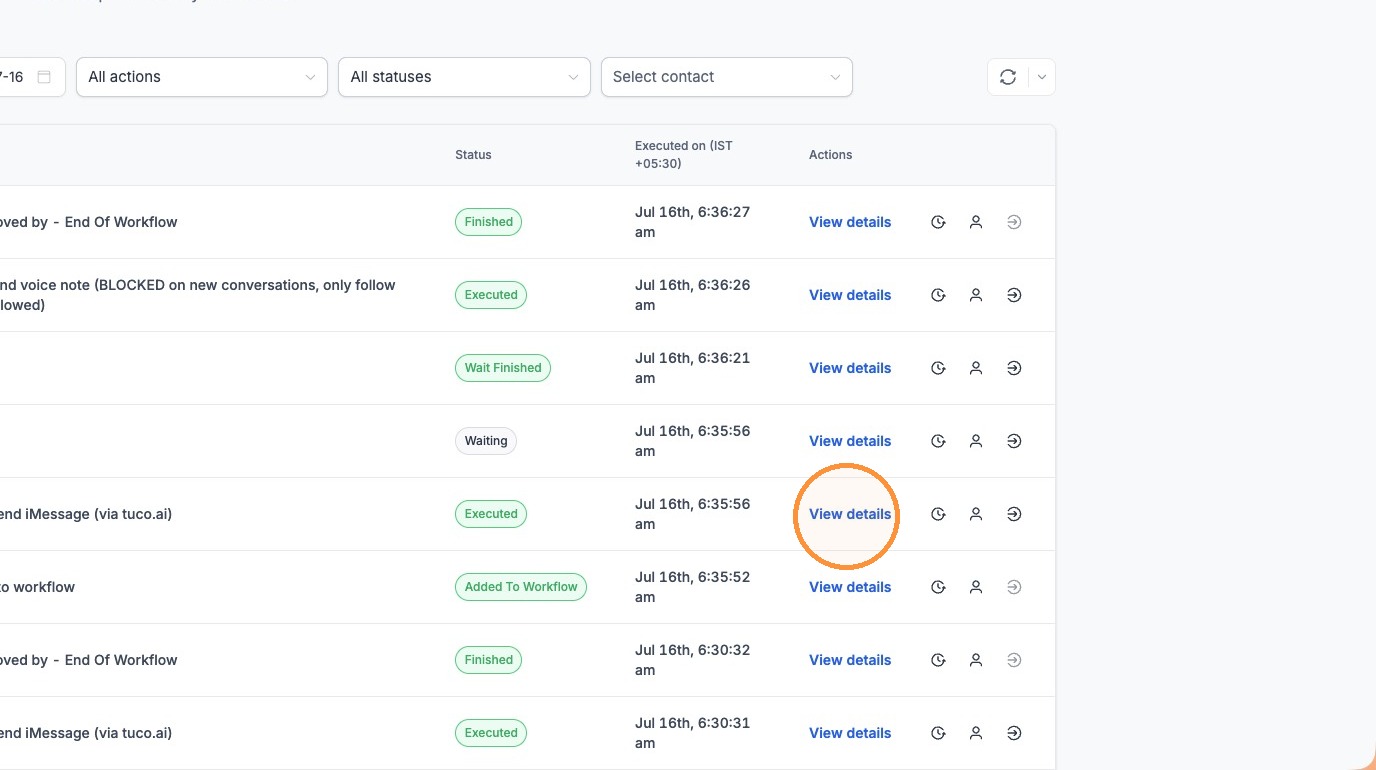
Task: Open View details for Finished 6:36:27 row
Action: point(850,222)
